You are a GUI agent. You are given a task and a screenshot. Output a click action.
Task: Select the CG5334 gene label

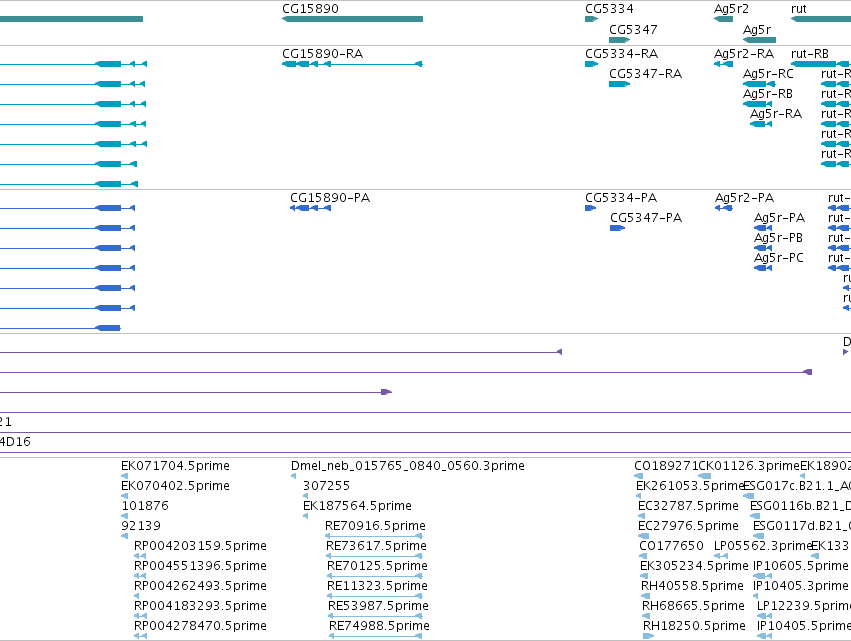pos(609,9)
